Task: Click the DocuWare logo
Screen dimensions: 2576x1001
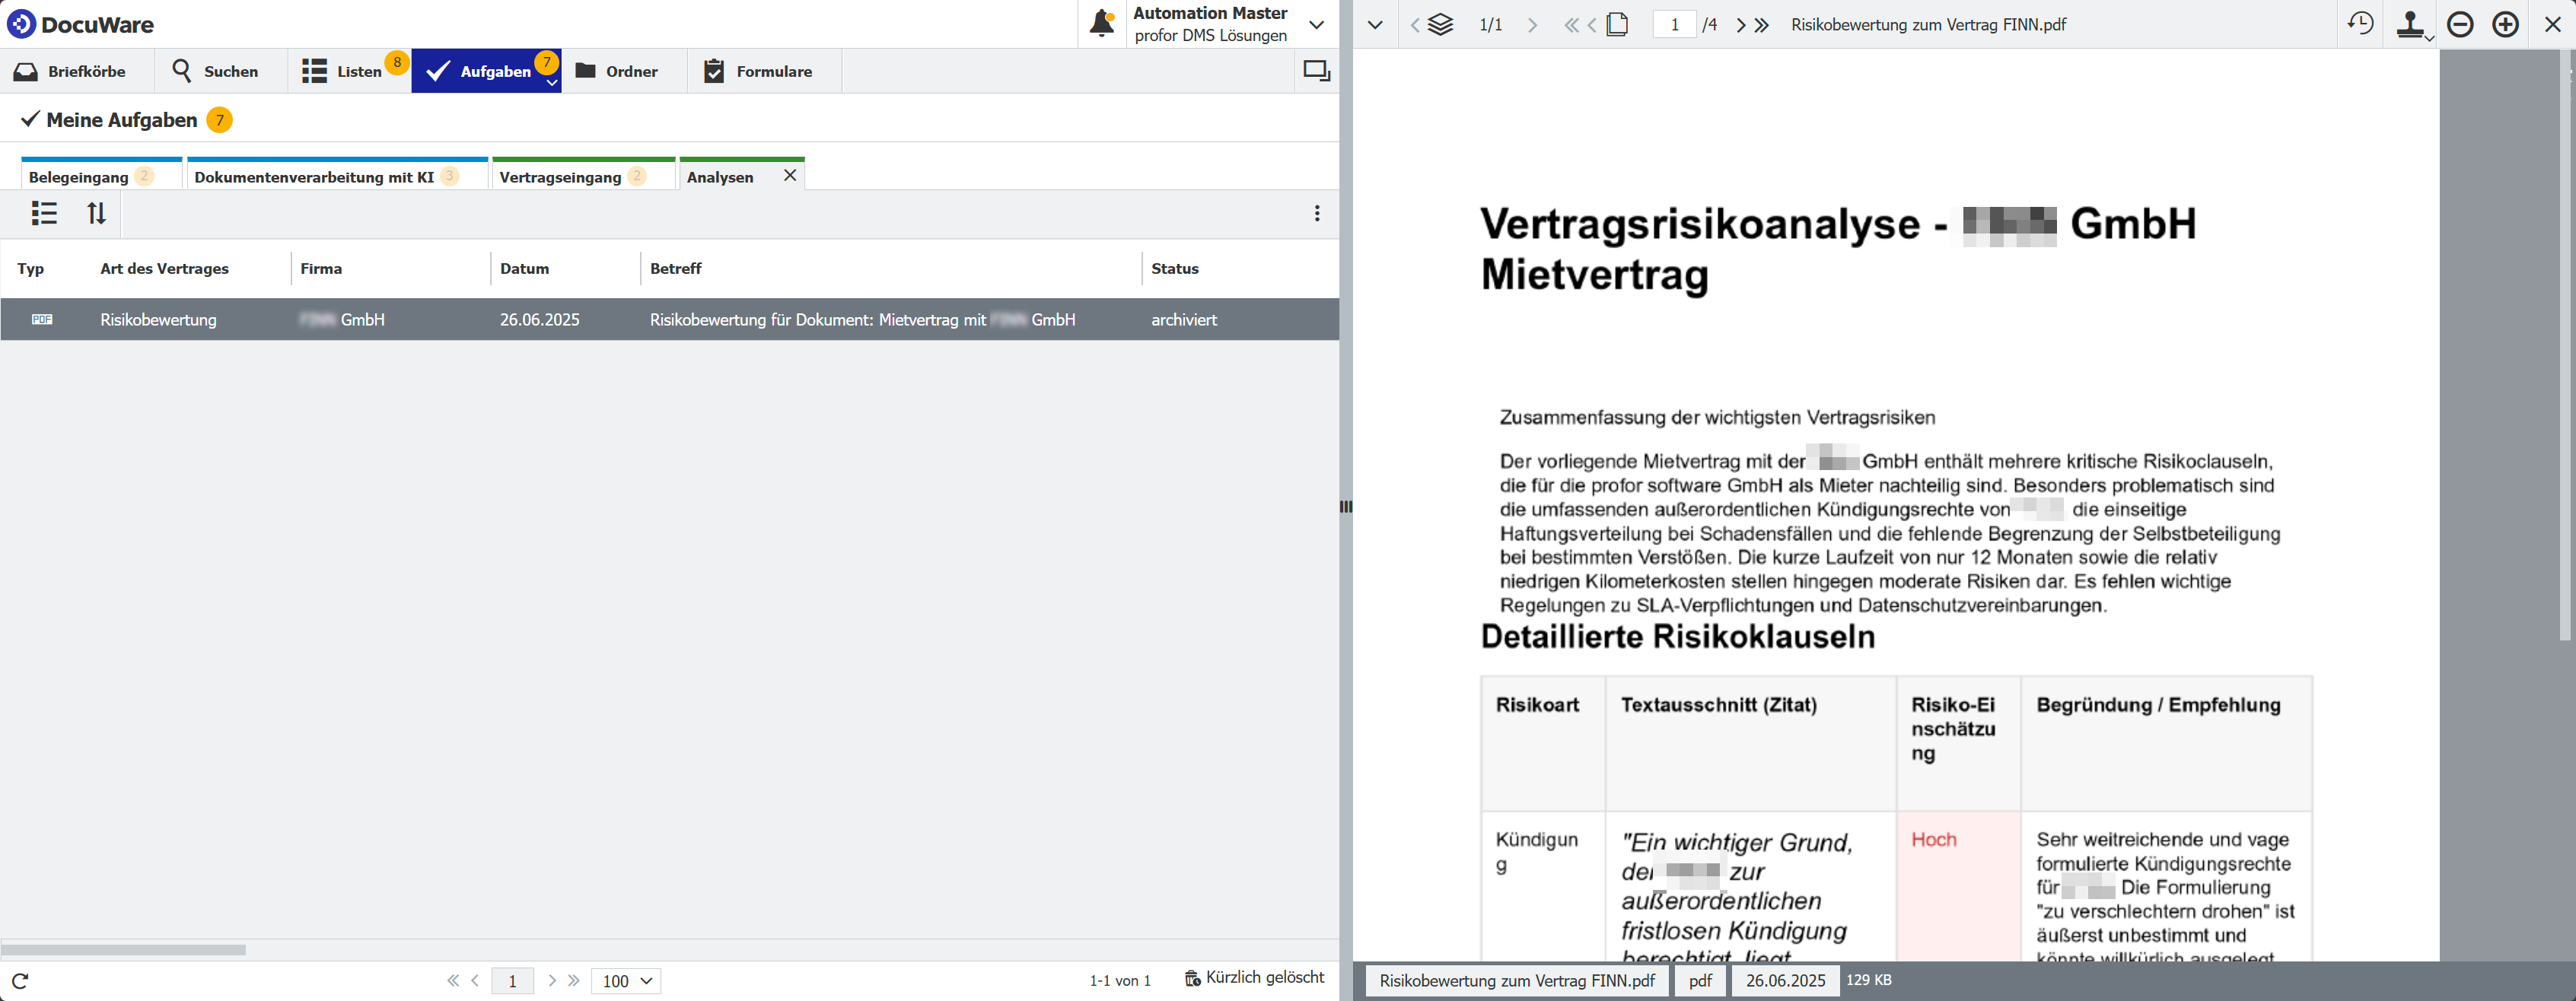Action: tap(80, 24)
